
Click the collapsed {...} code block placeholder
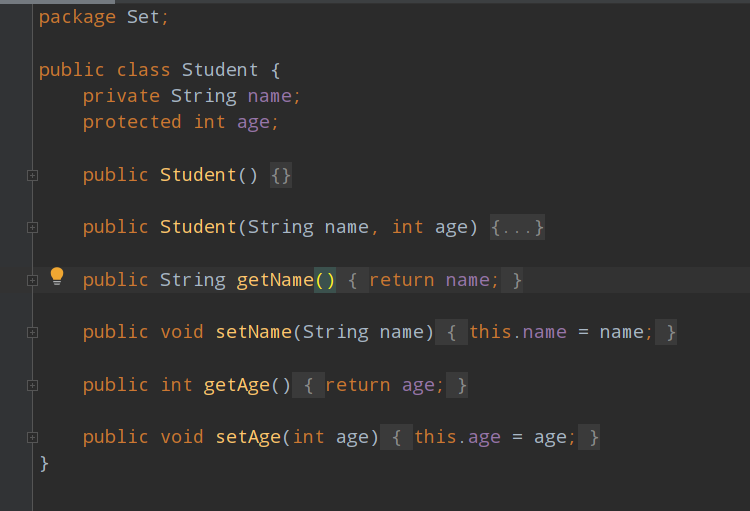(517, 227)
